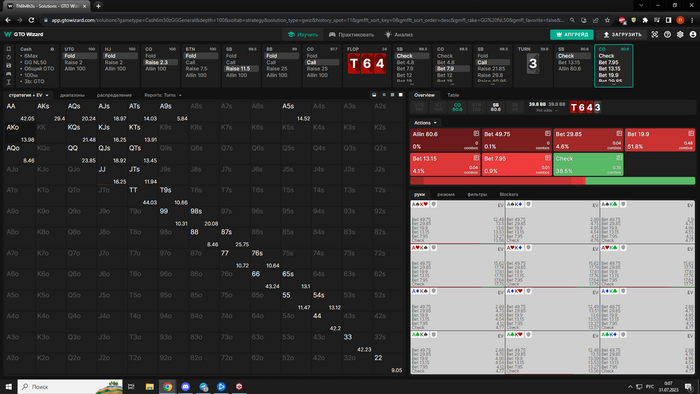This screenshot has height=394, width=700.
Task: Open the Pot odds dropdown
Action: click(546, 110)
